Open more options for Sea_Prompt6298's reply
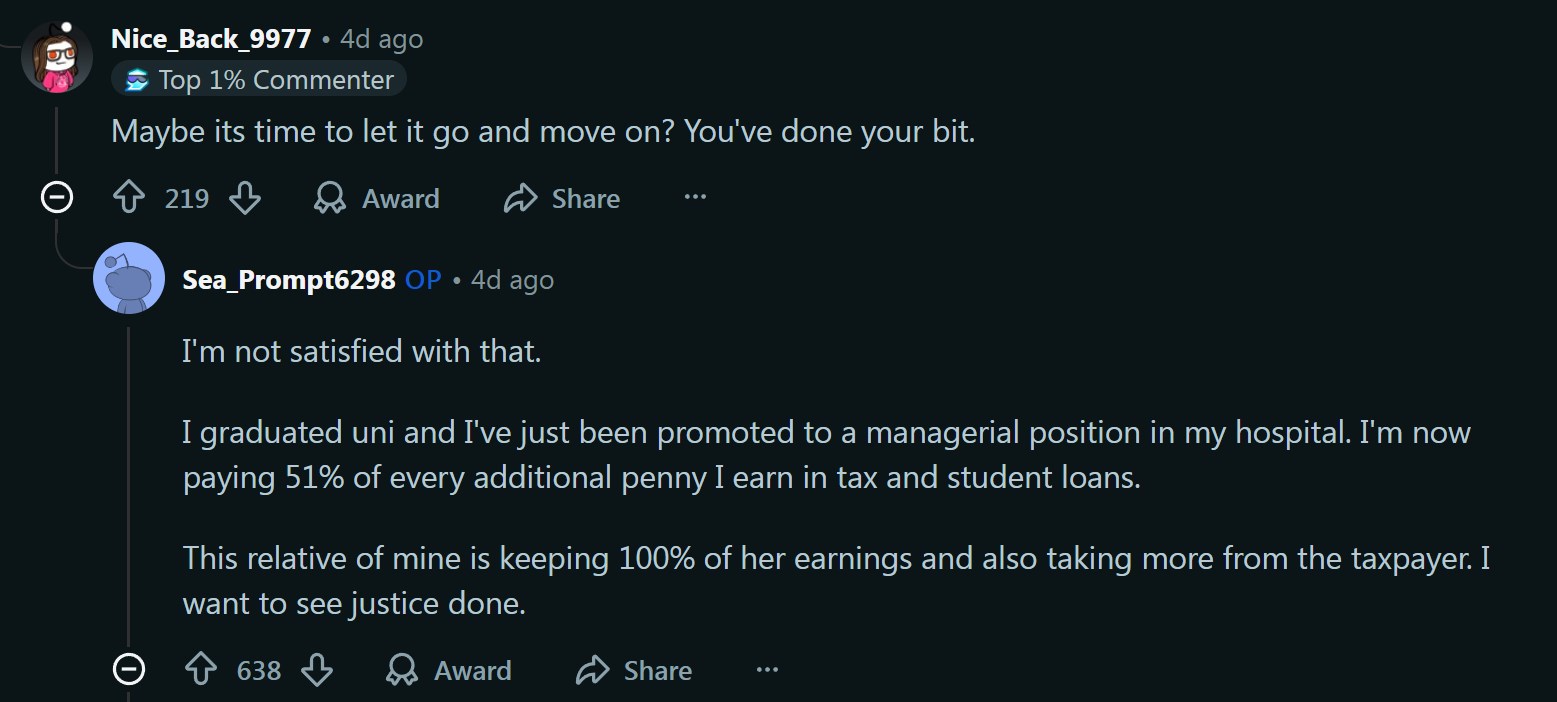Screen dimensions: 1557x702 (767, 669)
